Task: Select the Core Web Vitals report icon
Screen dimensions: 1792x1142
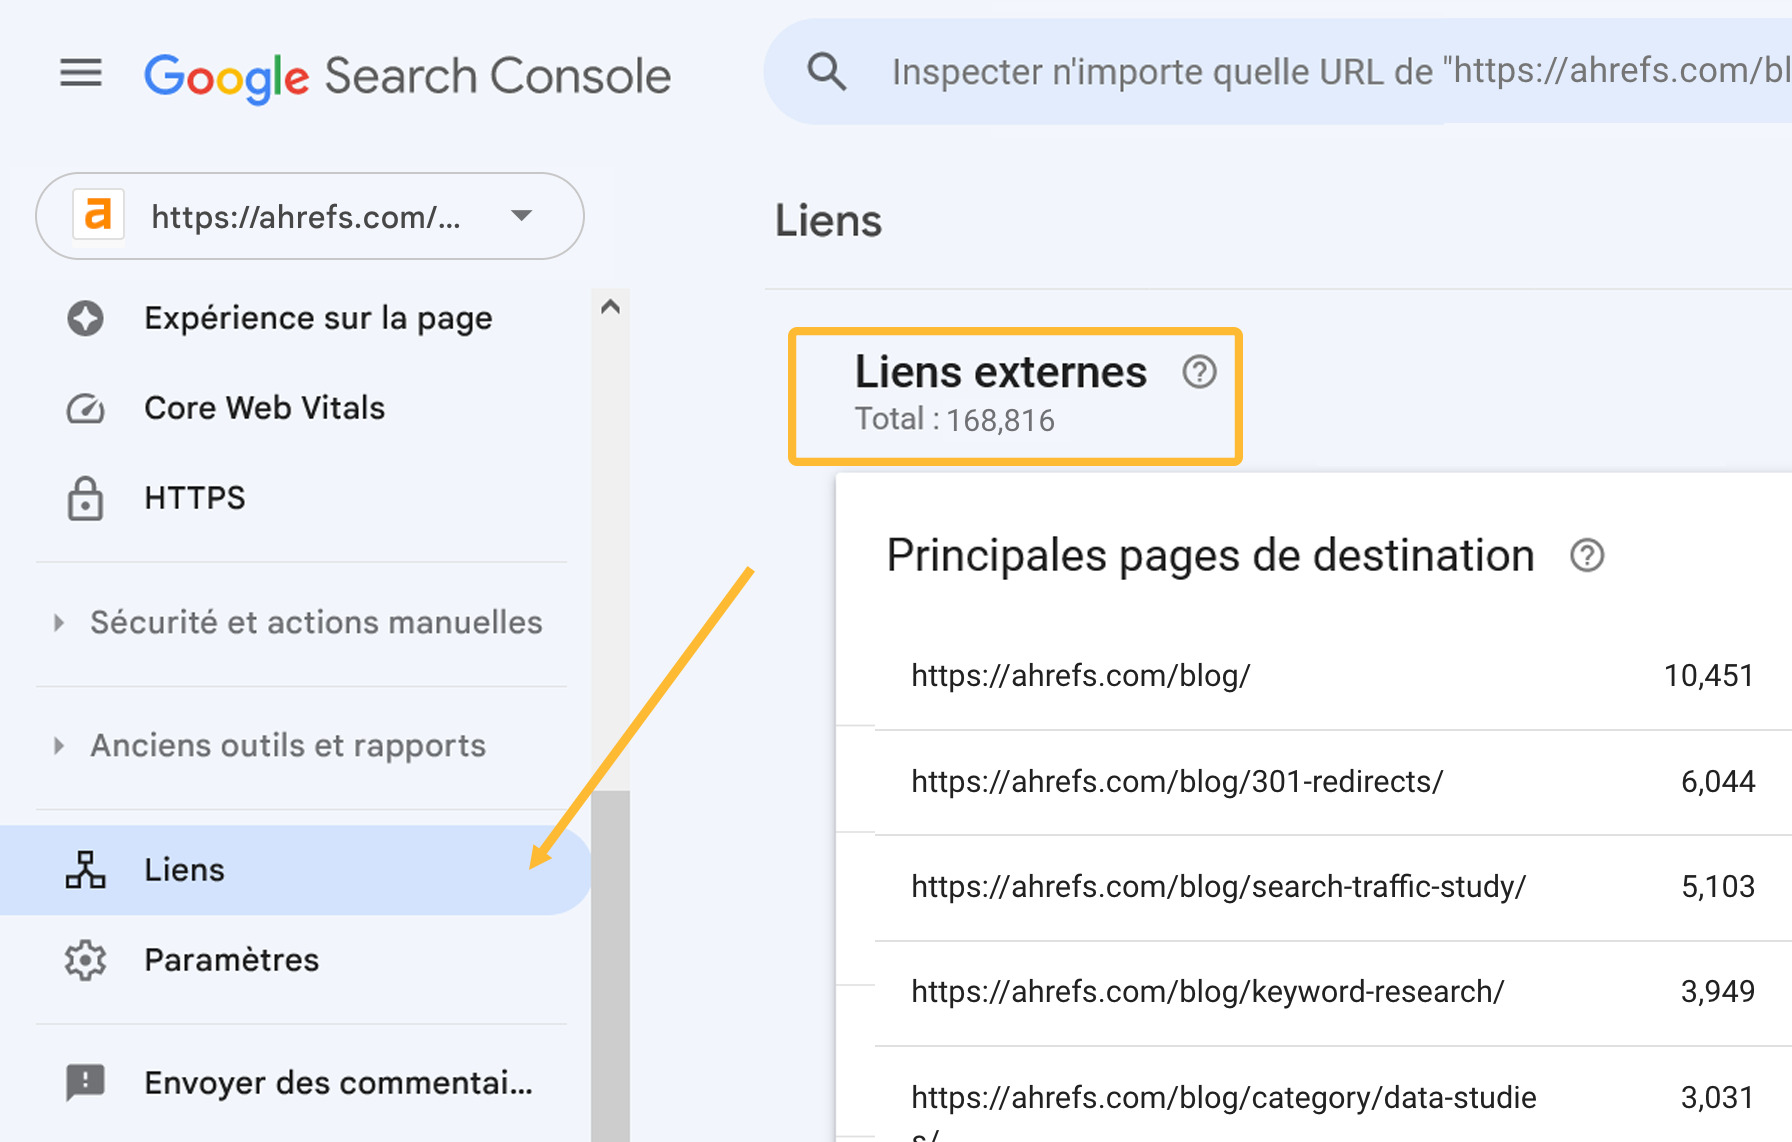Action: pyautogui.click(x=86, y=408)
